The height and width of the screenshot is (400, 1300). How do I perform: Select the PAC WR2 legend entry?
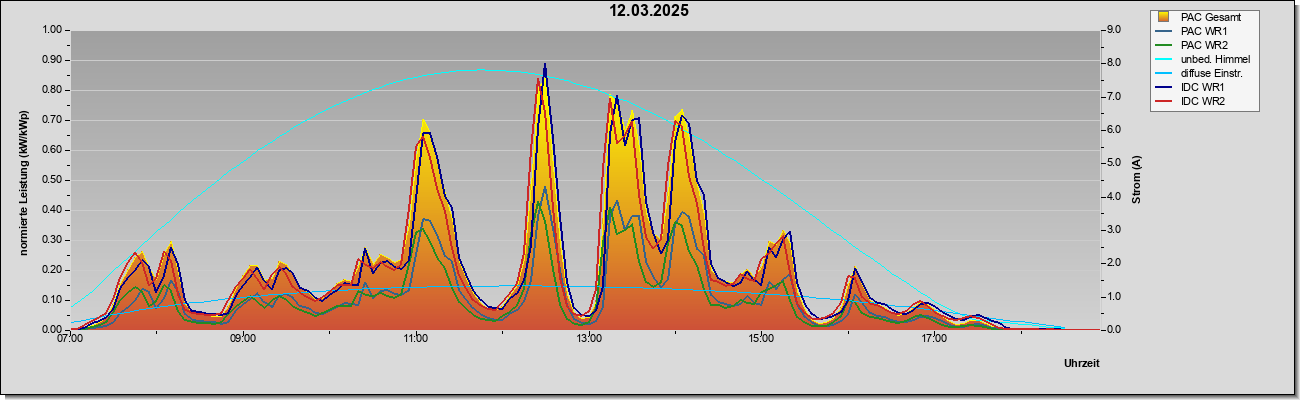coord(1203,45)
